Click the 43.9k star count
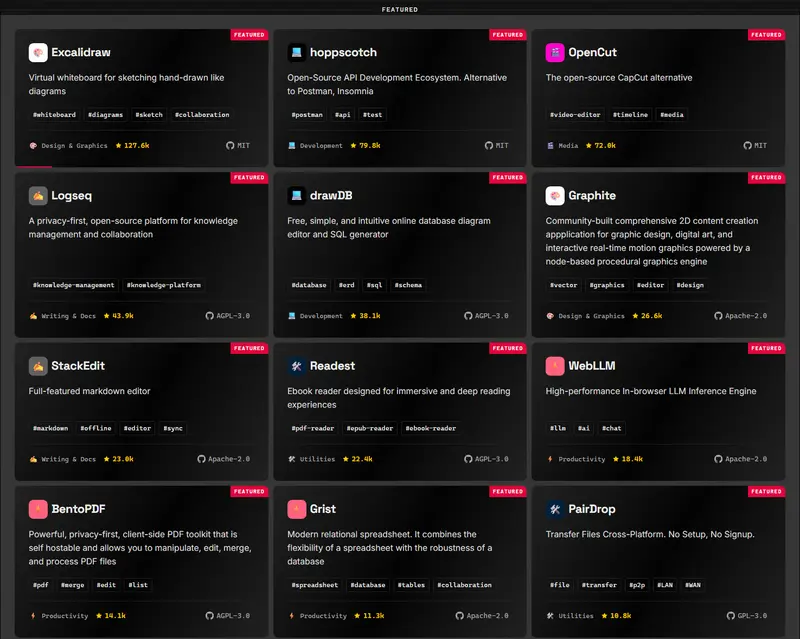Screen dimensions: 800x639 pyautogui.click(x=123, y=316)
